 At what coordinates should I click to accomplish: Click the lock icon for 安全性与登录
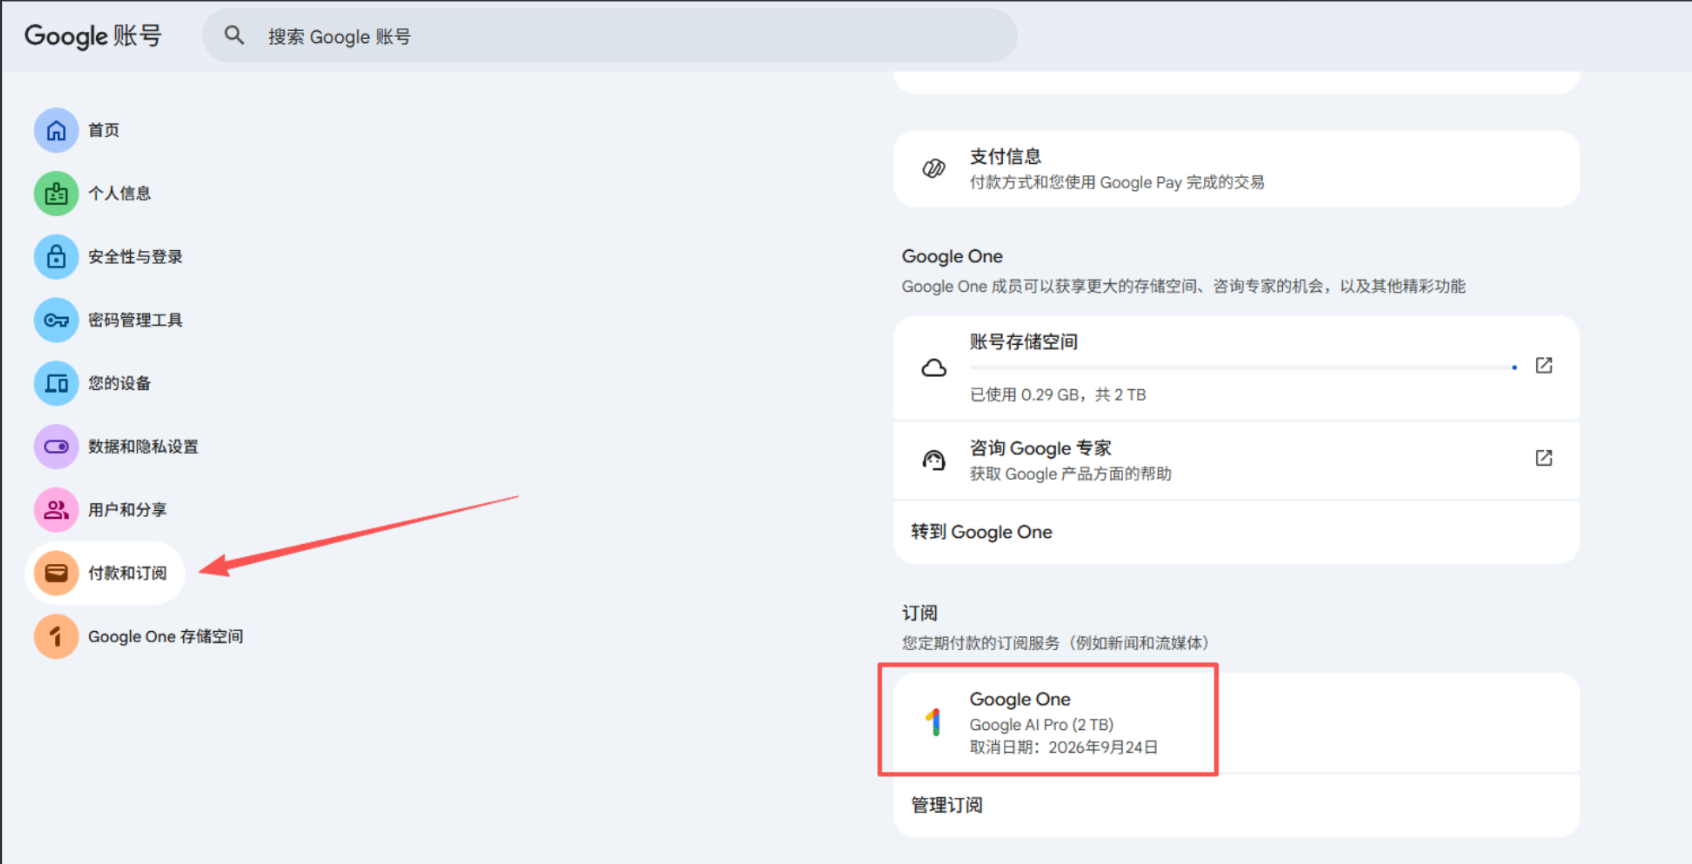56,257
